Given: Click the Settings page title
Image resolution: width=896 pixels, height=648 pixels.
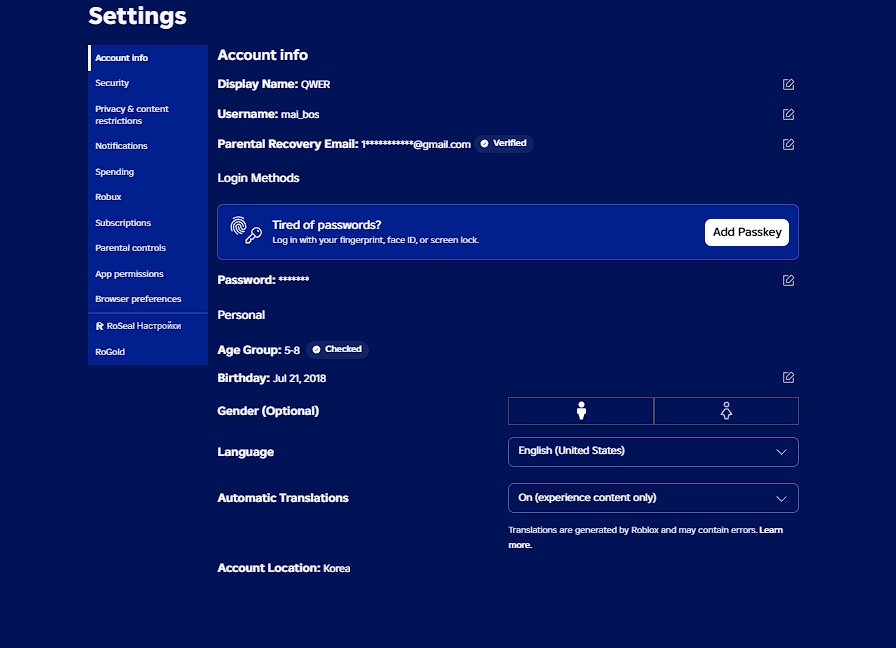Looking at the screenshot, I should click(x=138, y=16).
